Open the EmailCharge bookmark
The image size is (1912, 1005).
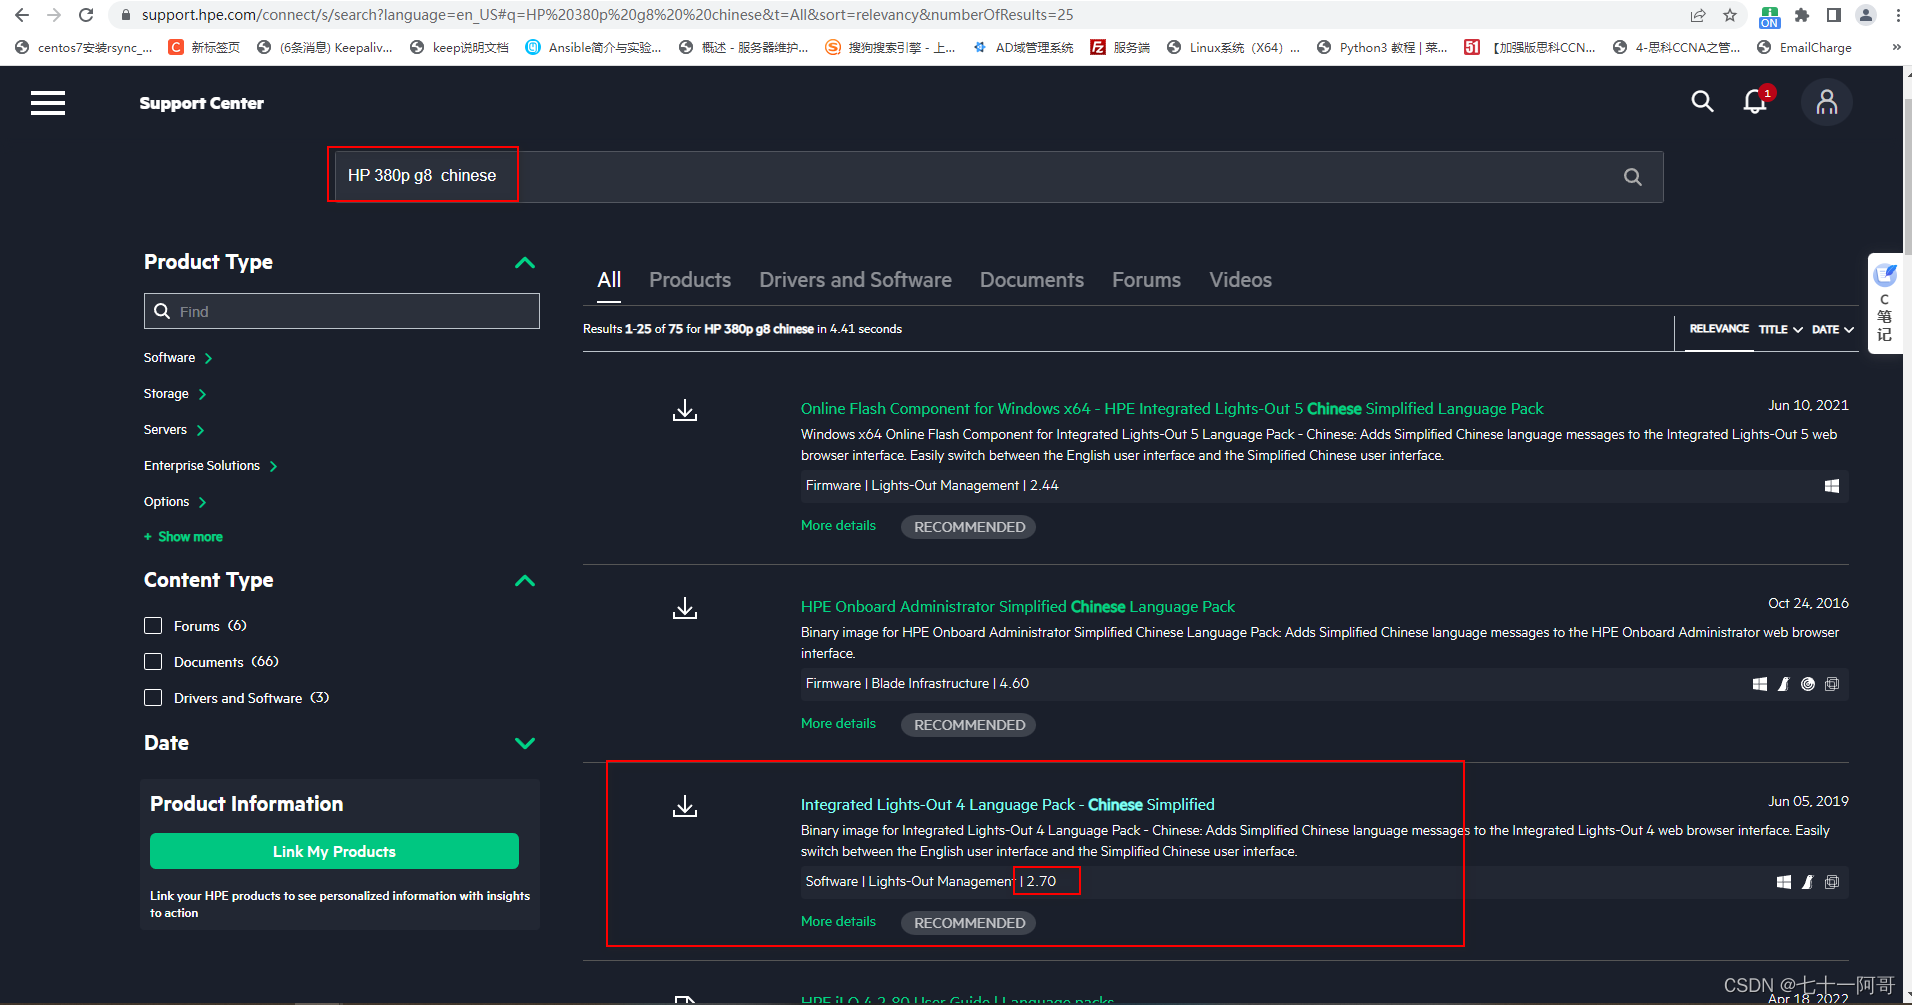point(1804,47)
